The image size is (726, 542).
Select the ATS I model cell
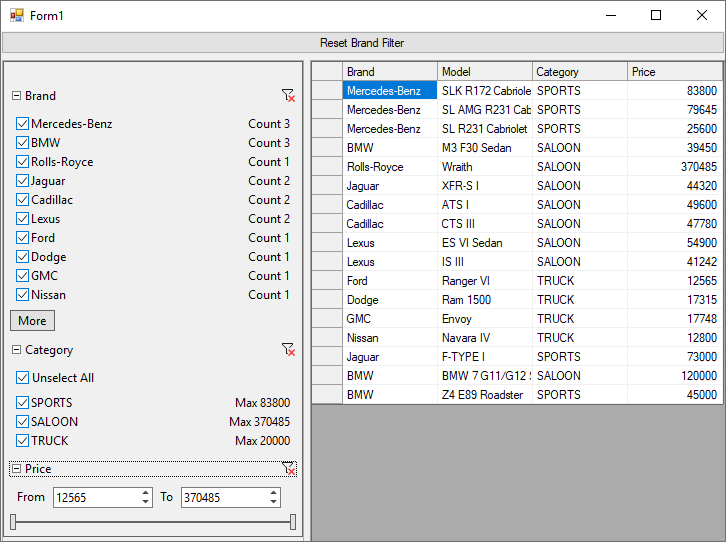click(485, 205)
